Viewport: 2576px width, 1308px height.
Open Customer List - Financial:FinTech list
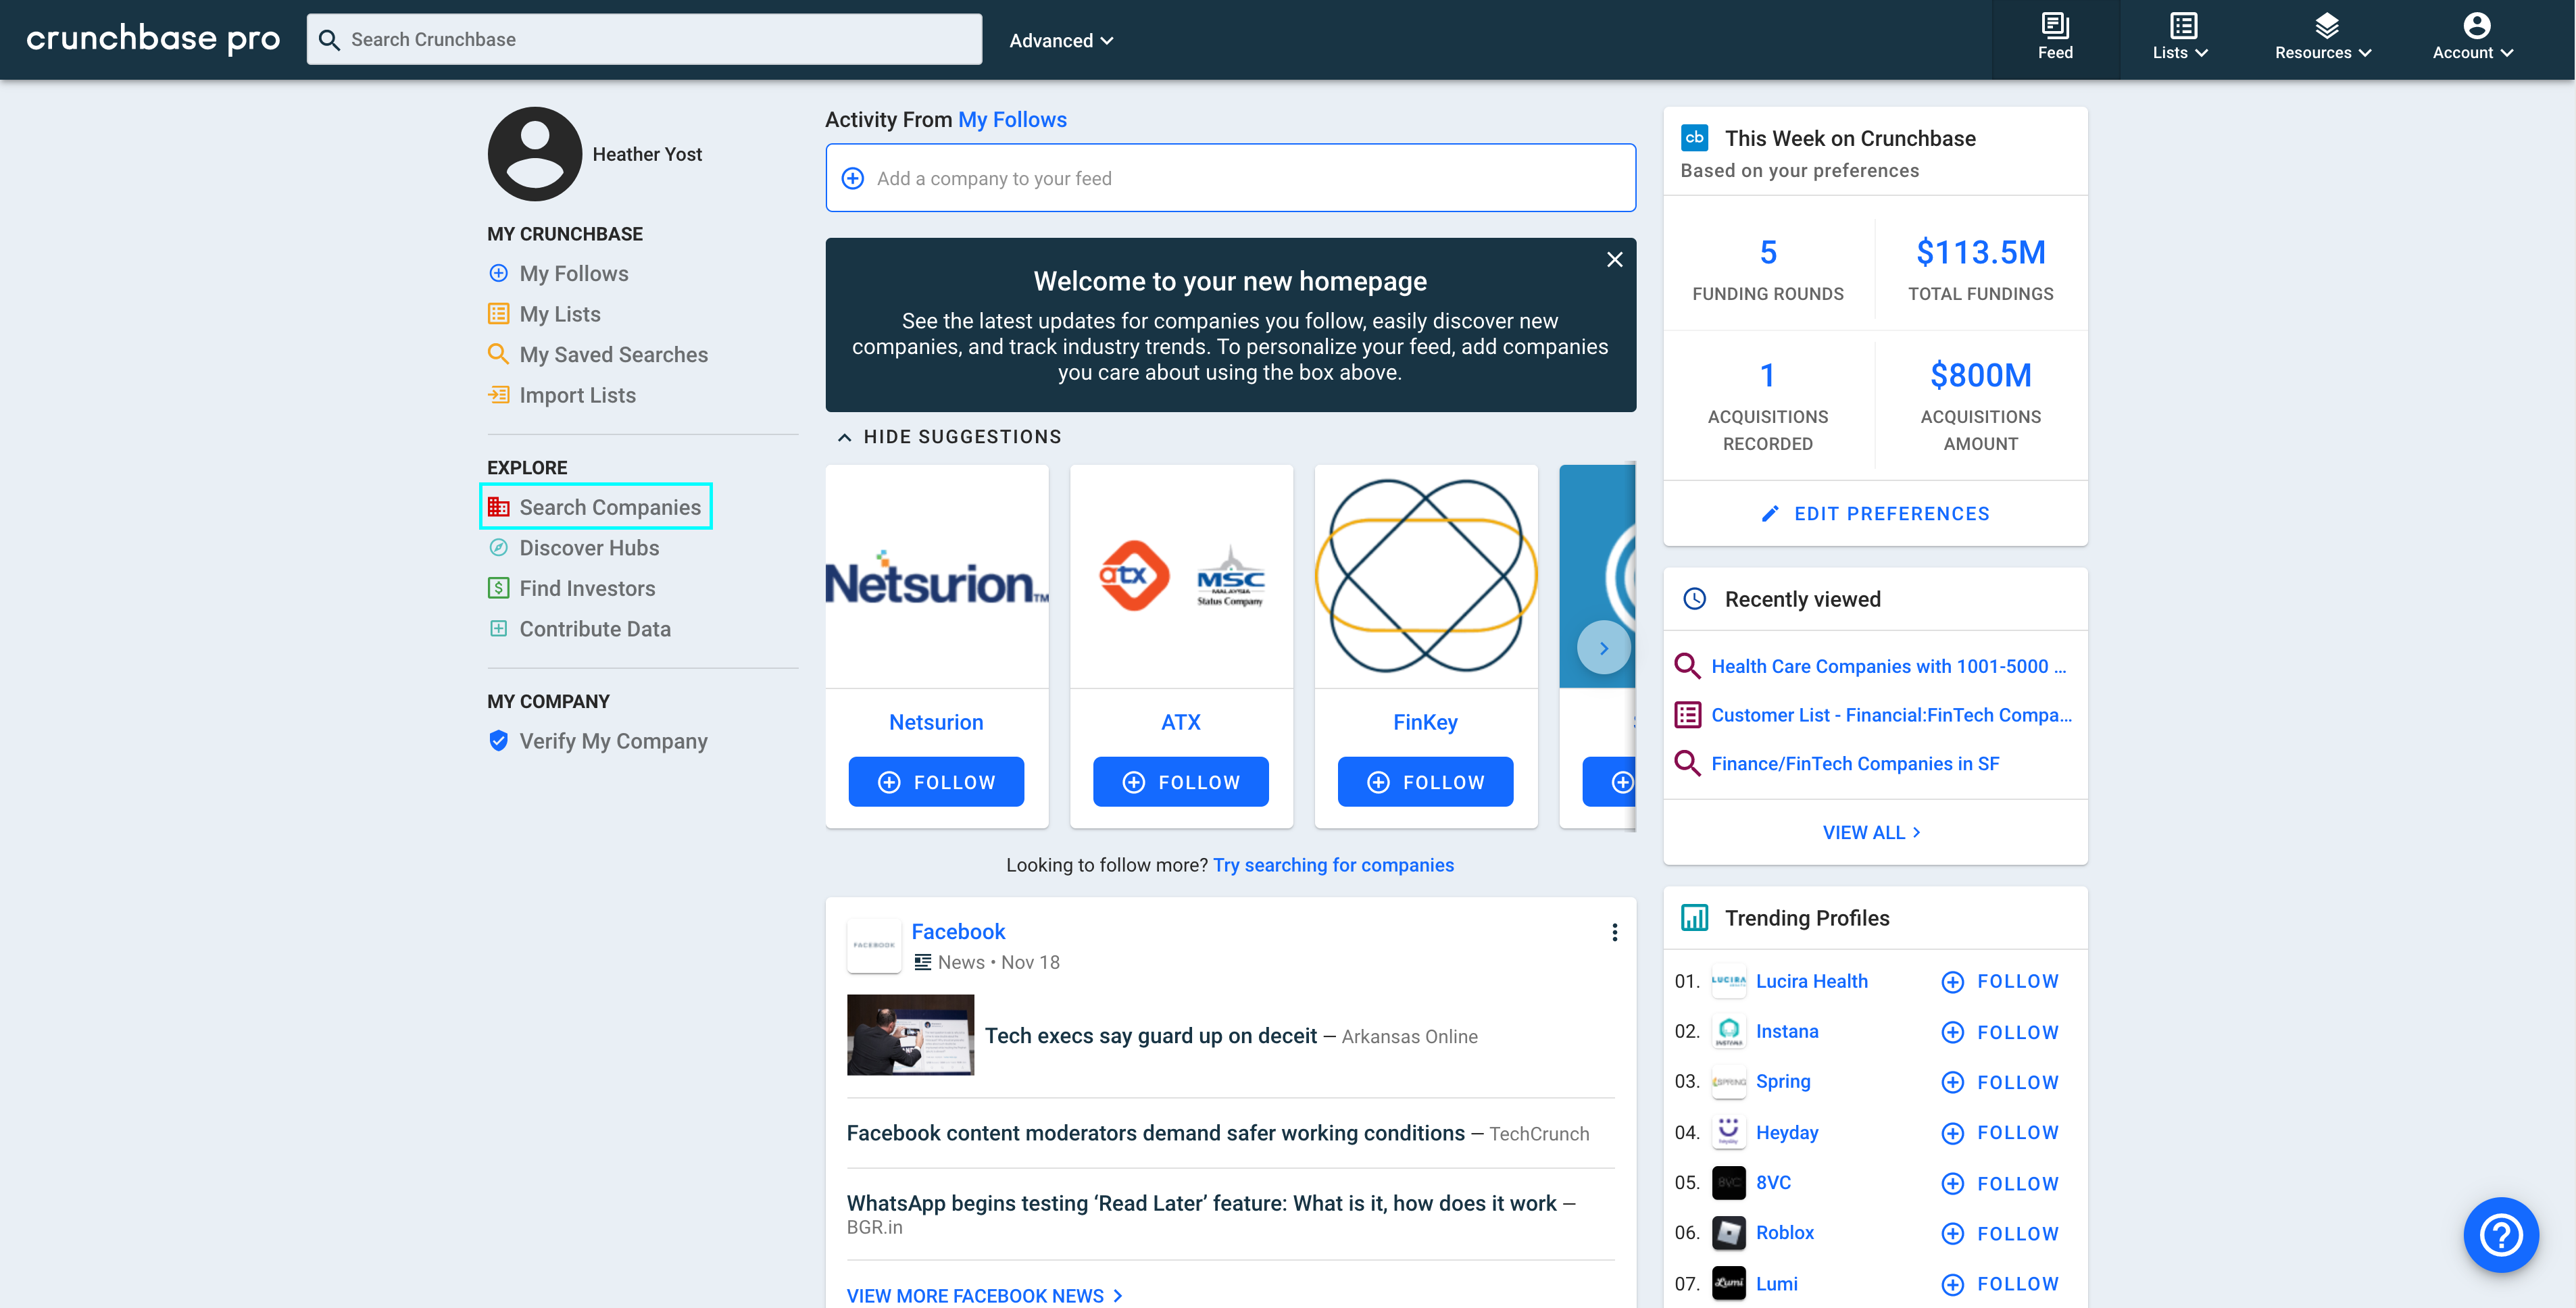click(x=1891, y=715)
